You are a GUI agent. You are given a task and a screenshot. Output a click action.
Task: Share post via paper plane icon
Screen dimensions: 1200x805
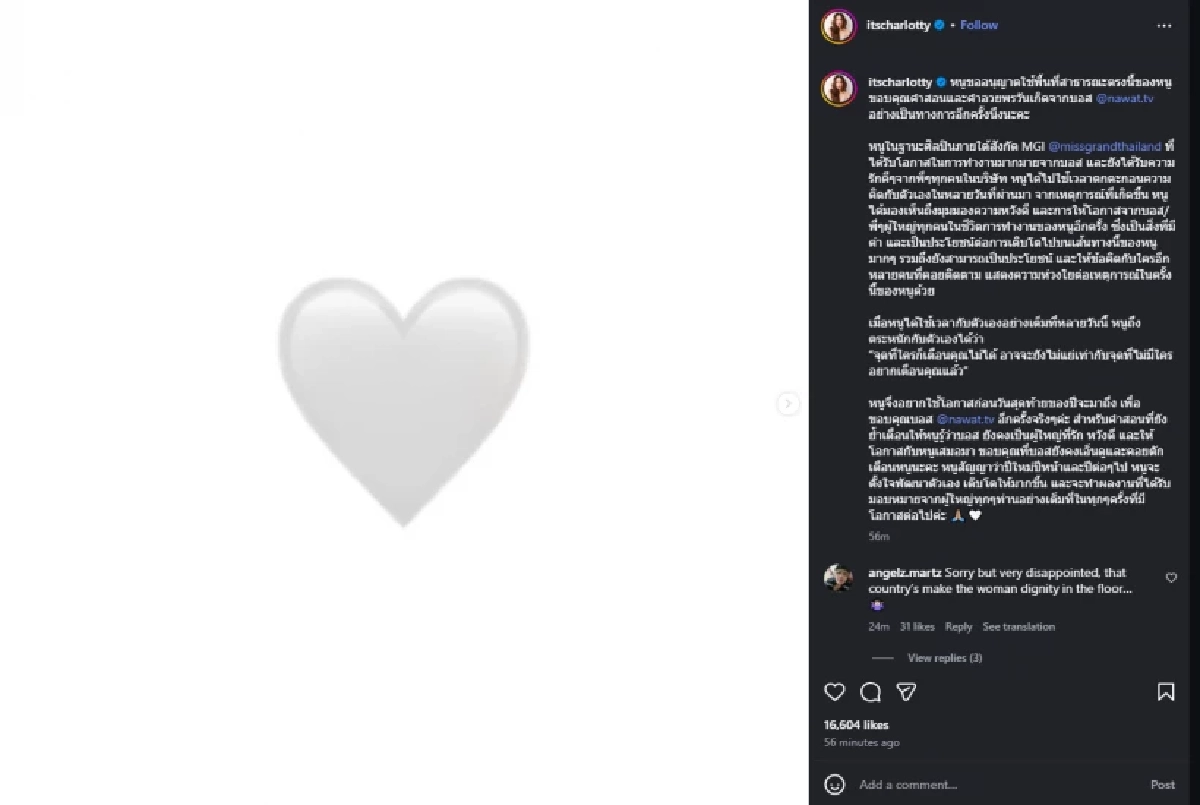tap(906, 692)
